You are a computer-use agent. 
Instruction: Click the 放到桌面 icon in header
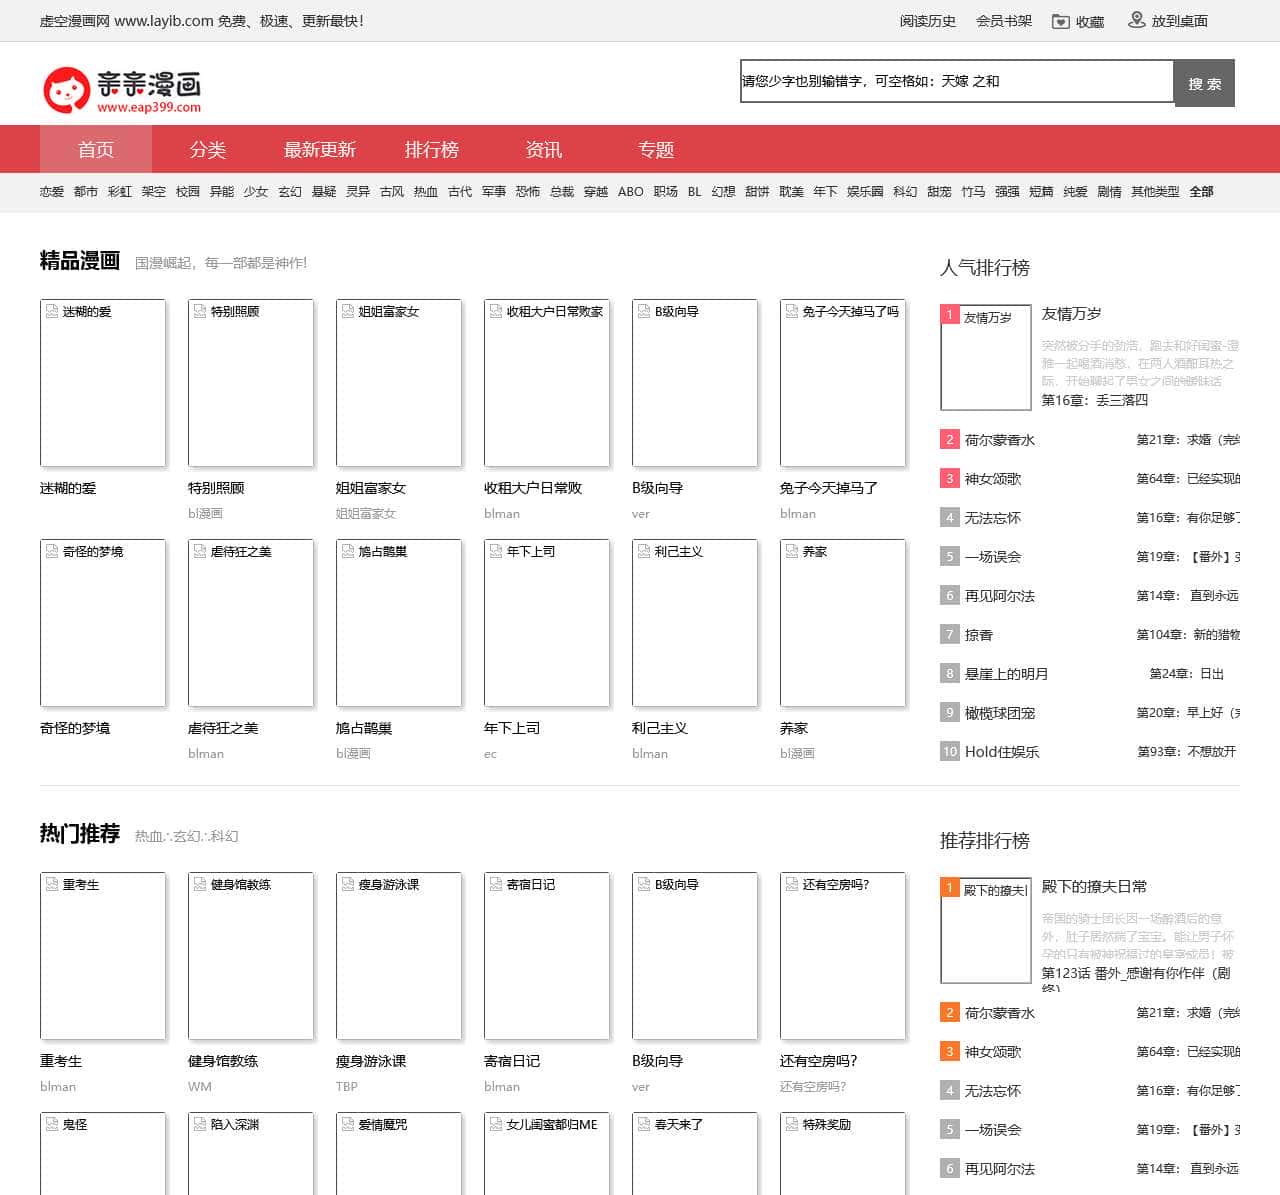click(1136, 20)
